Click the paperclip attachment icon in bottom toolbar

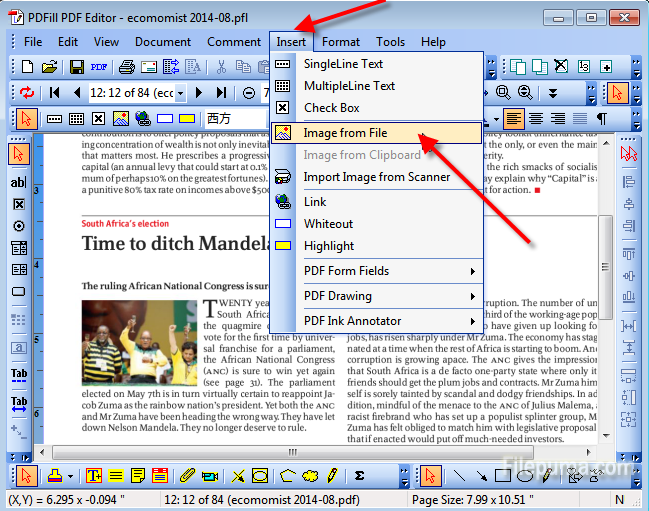[187, 475]
